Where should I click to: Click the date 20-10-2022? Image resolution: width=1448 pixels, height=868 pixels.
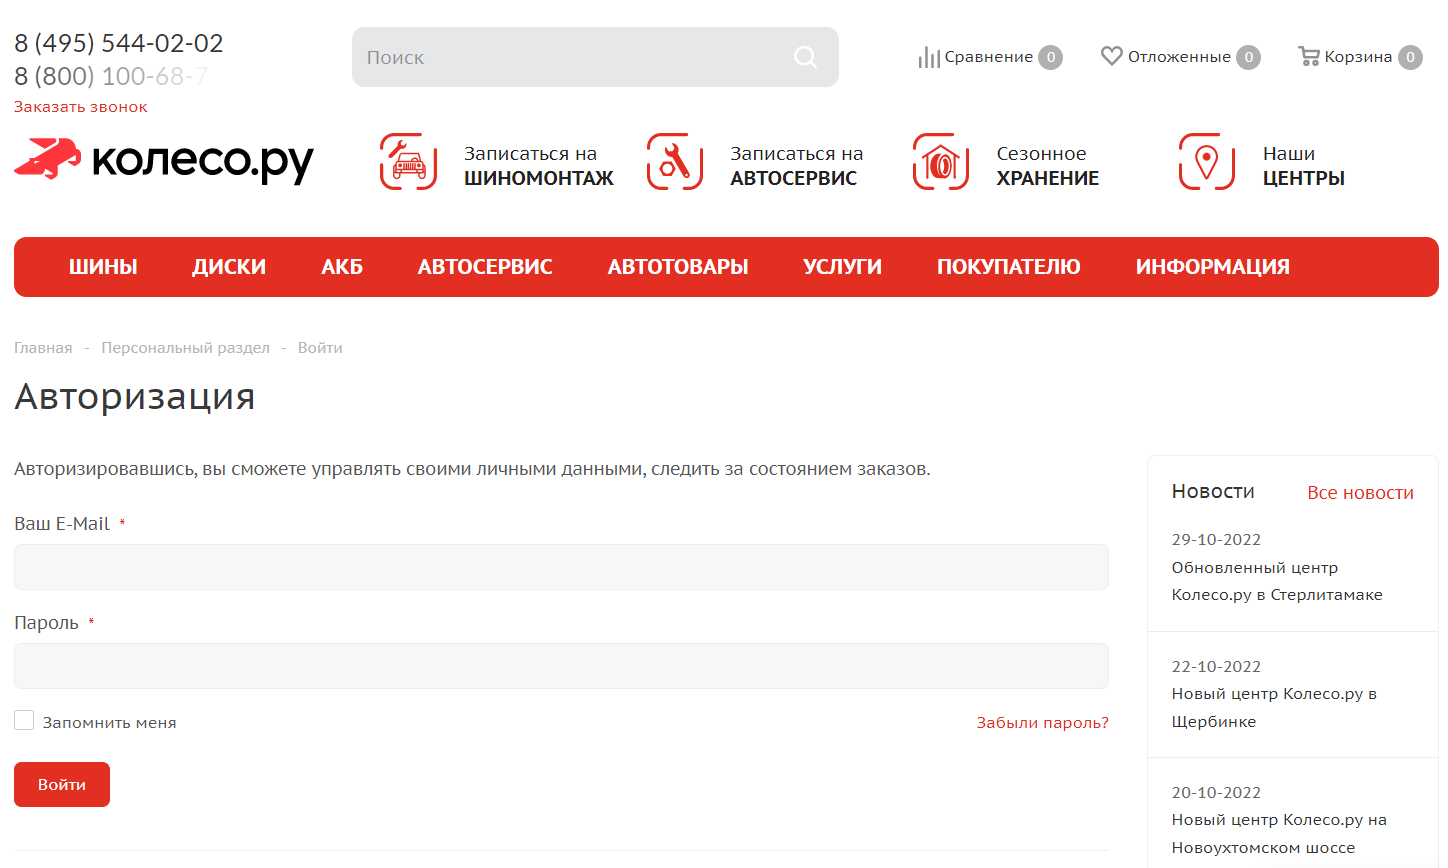pyautogui.click(x=1216, y=793)
